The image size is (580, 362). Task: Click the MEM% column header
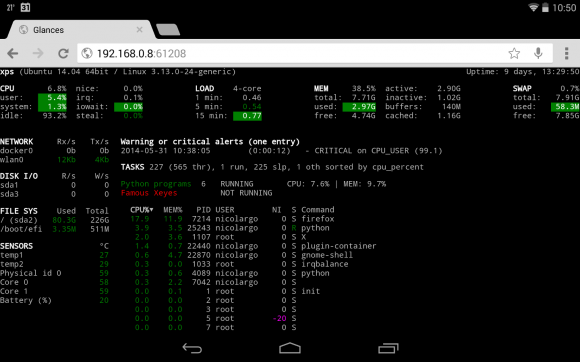click(x=173, y=210)
